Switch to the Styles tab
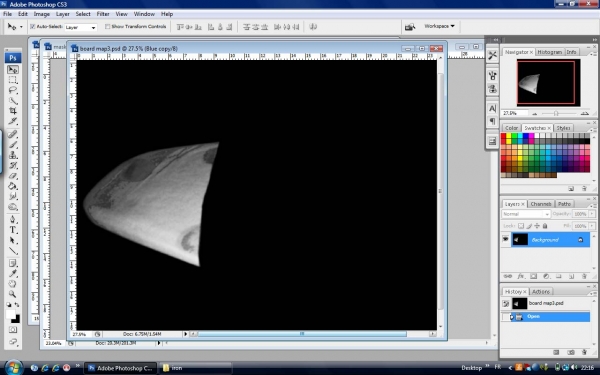Screen dimensions: 600x375 point(563,128)
